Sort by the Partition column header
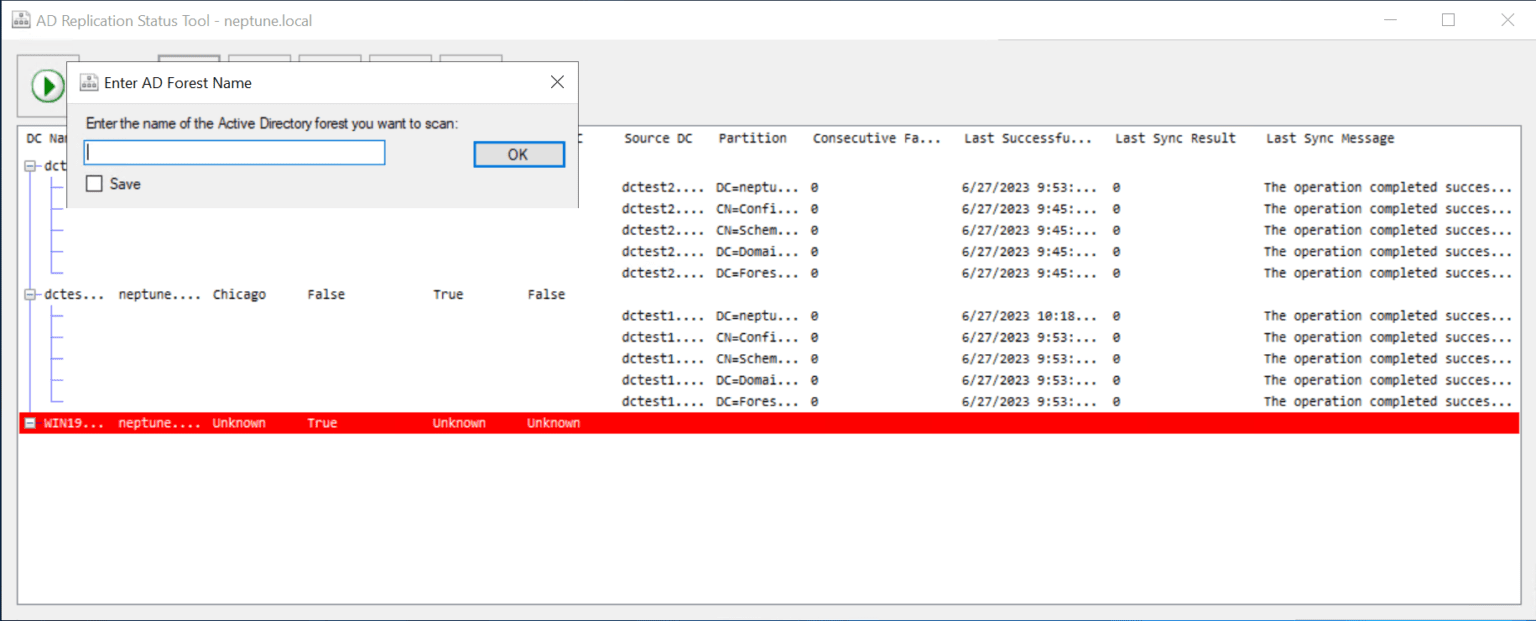 point(752,138)
